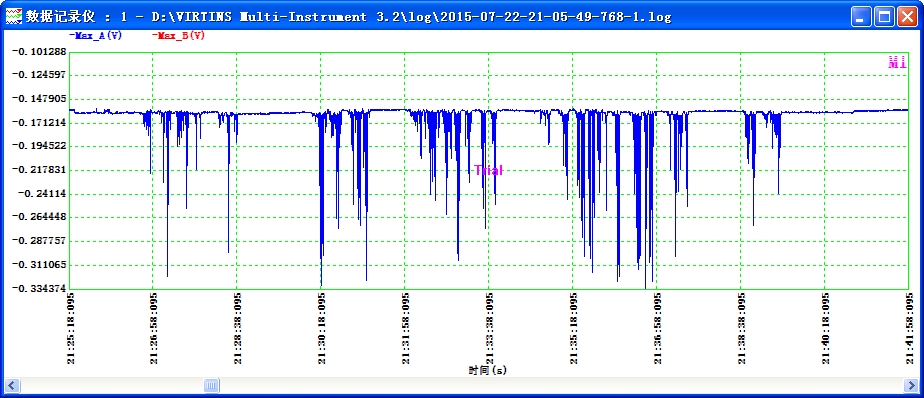Click the 时间(s) x-axis title
Viewport: 924px width, 398px height.
coord(487,370)
